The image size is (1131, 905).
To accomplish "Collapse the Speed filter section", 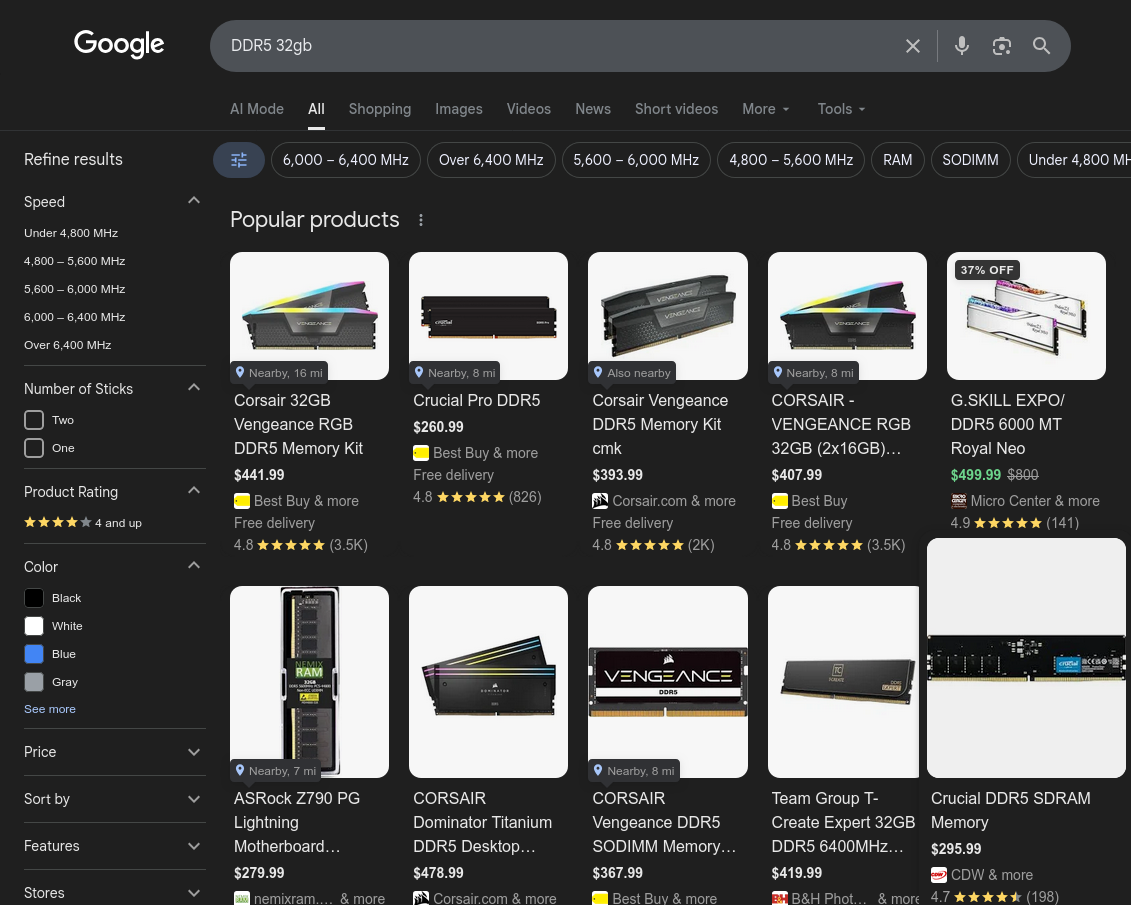I will [193, 200].
